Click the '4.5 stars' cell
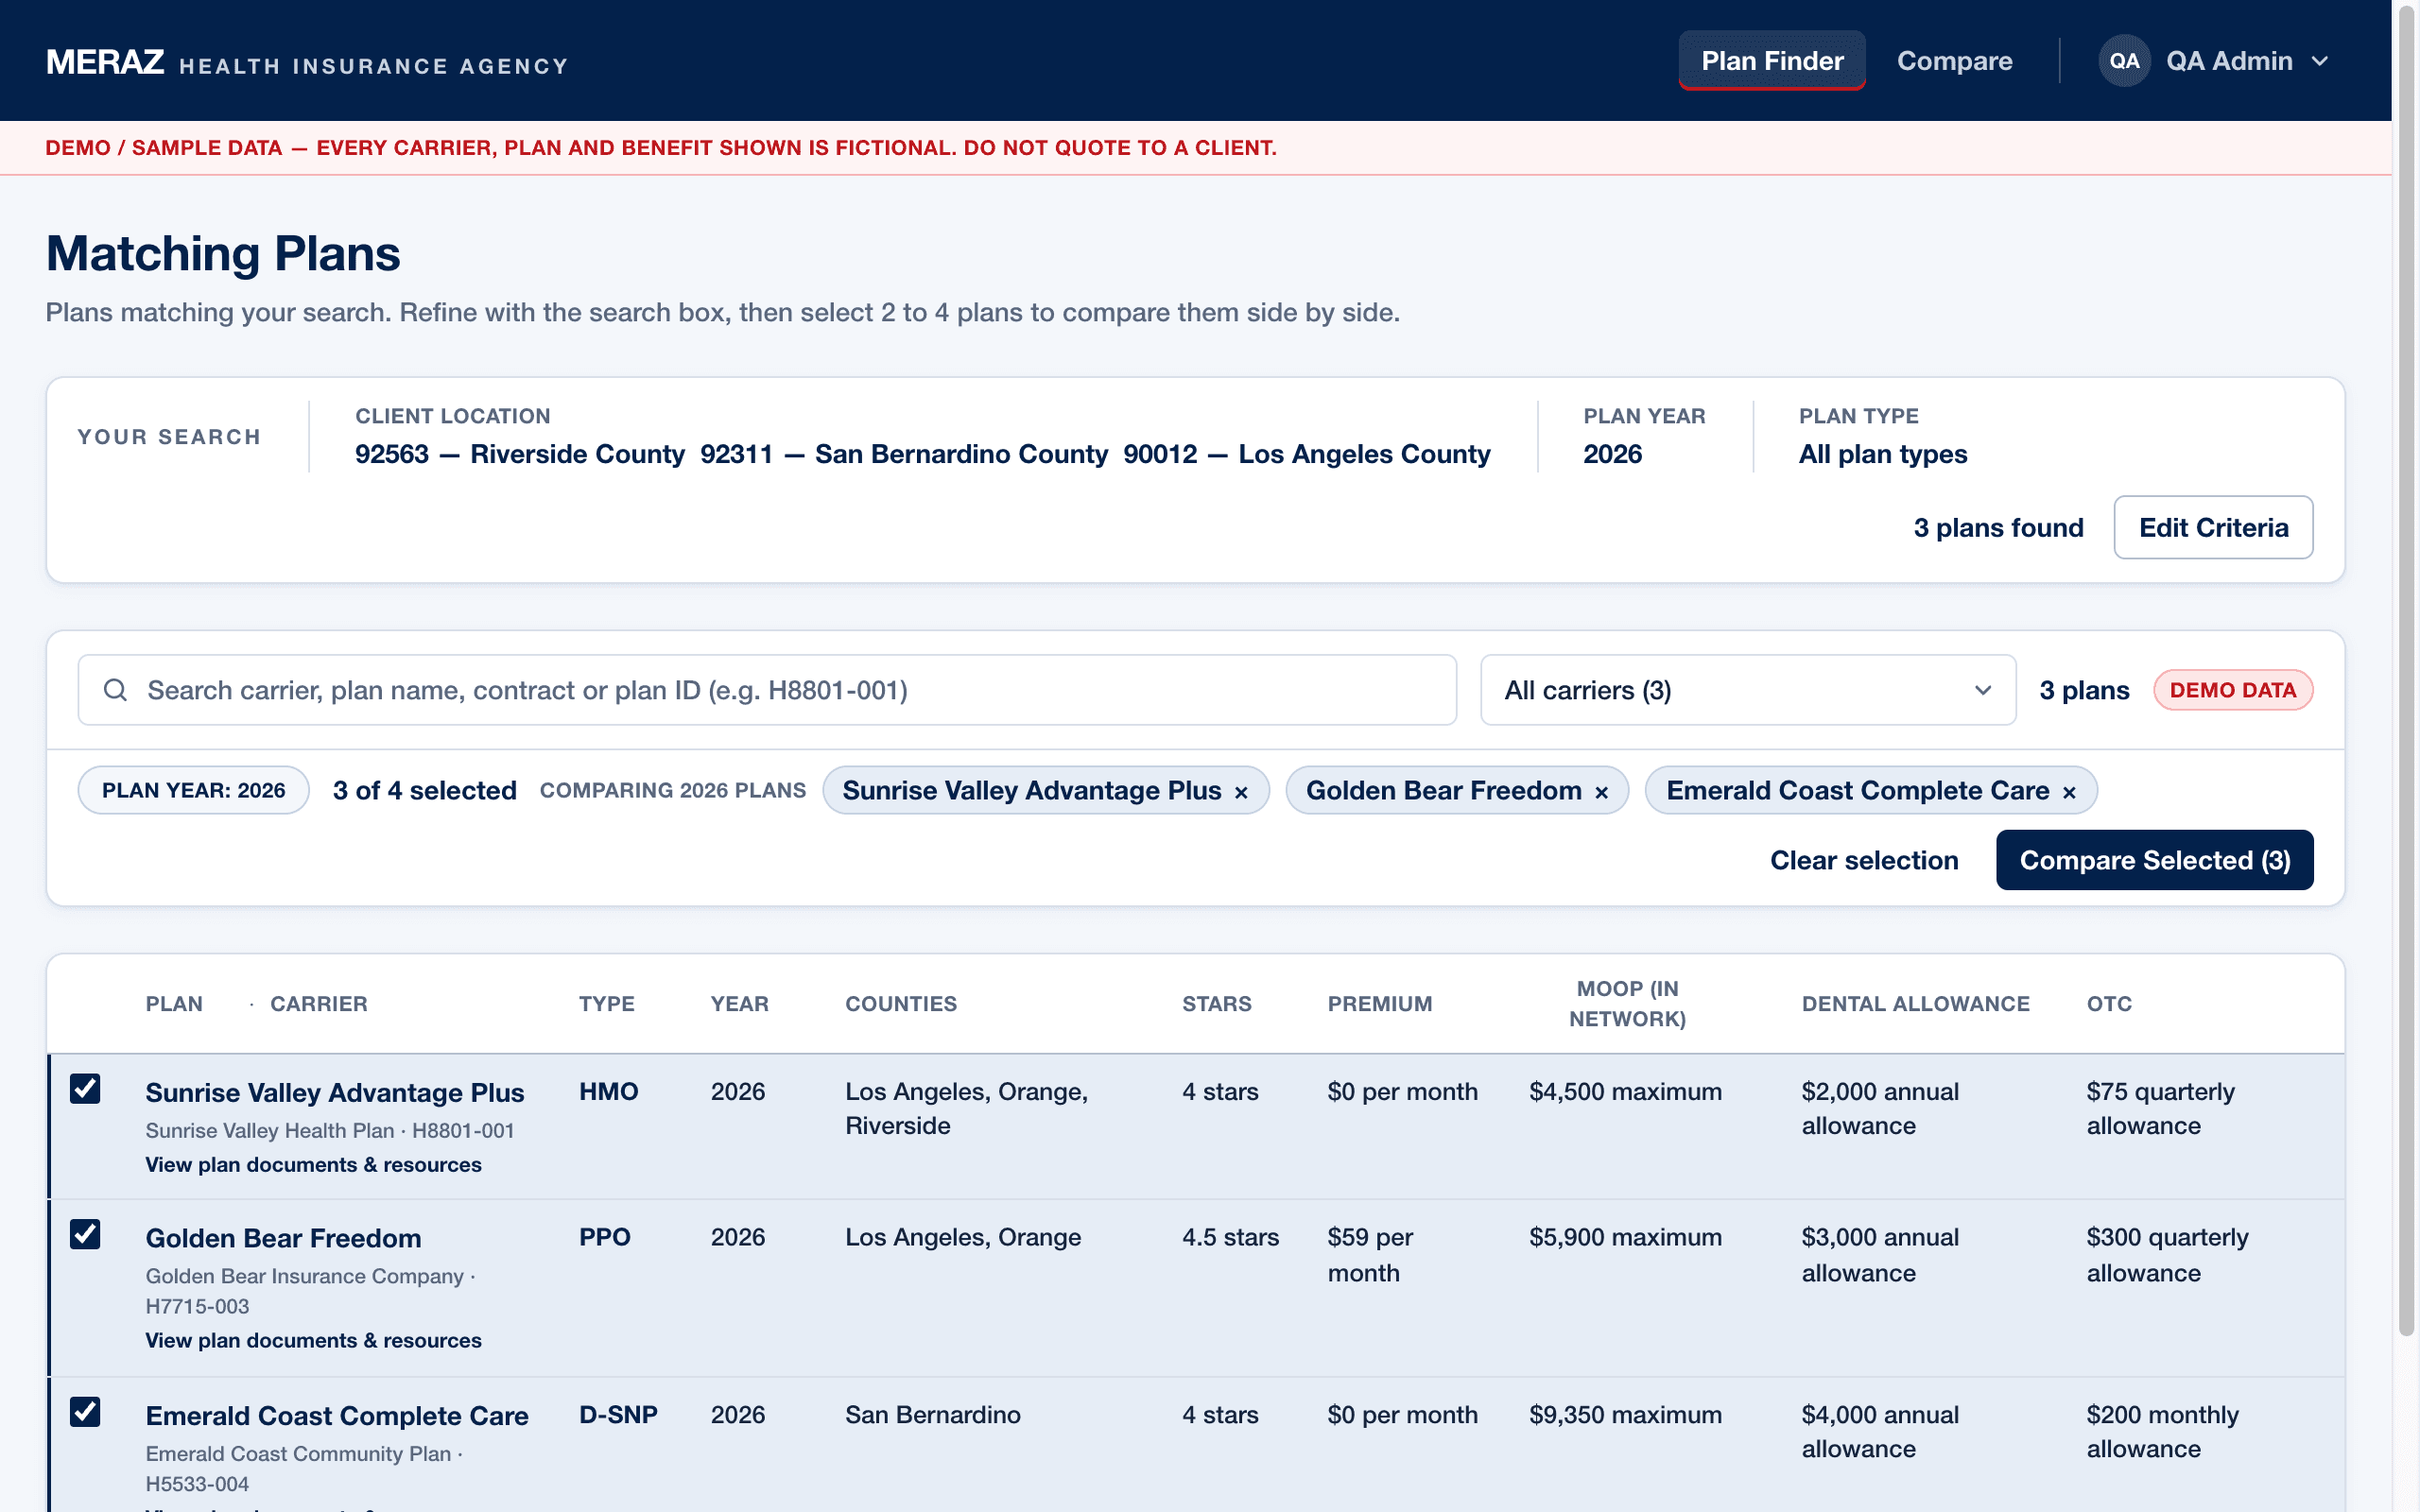 tap(1230, 1237)
